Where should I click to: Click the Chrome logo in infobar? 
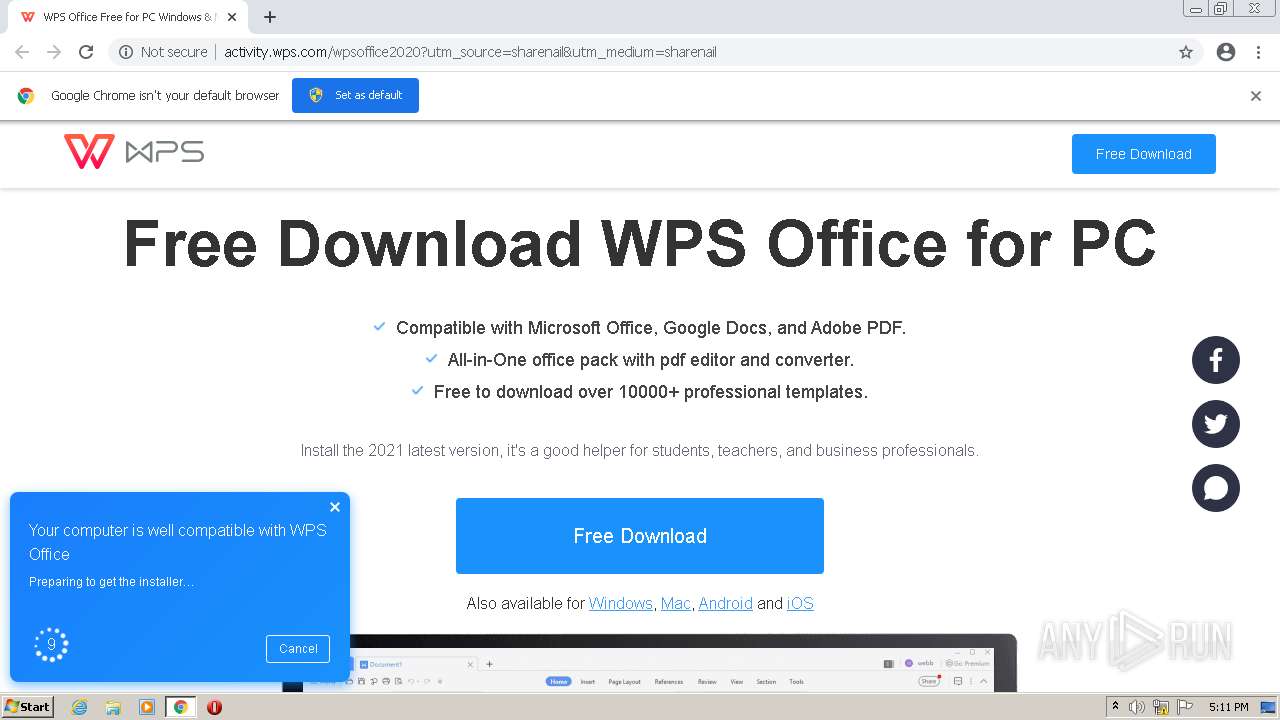(x=26, y=96)
